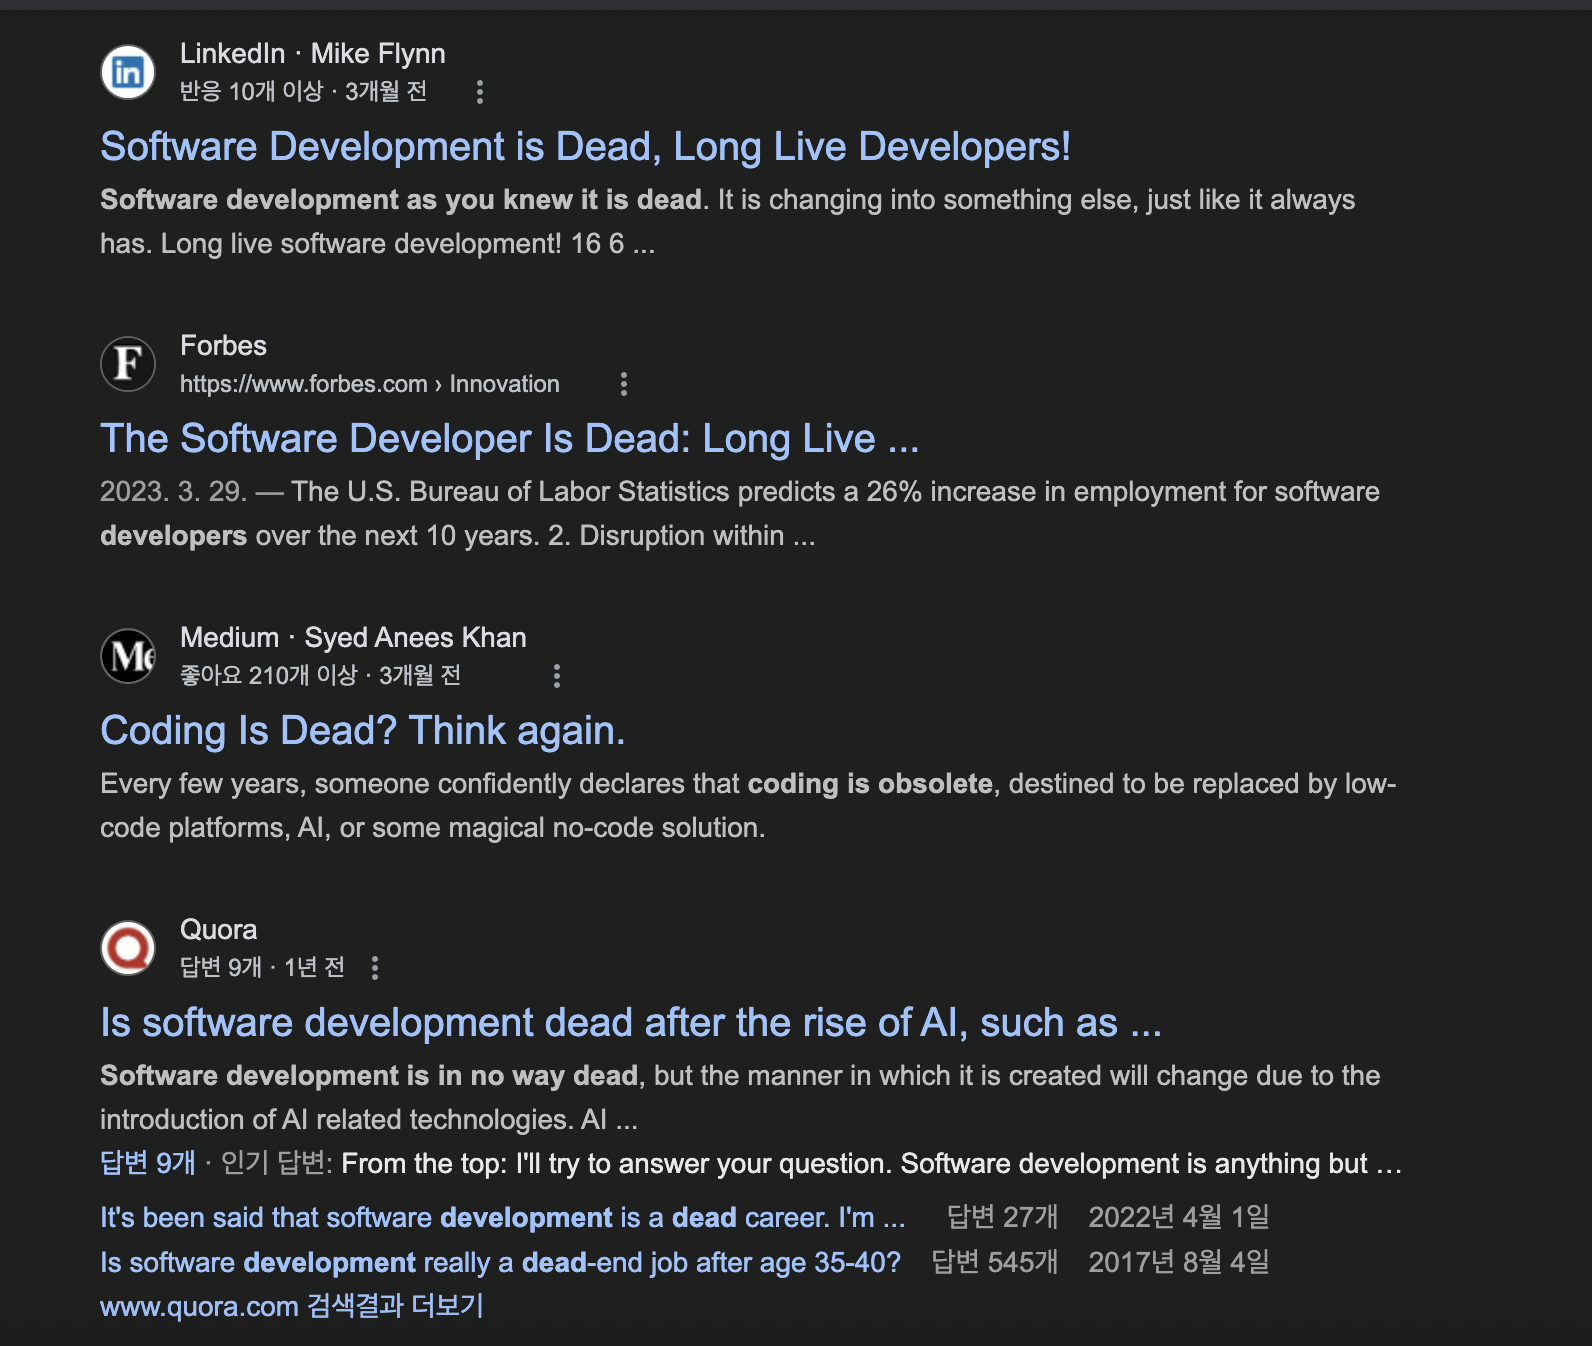Click the "Quora" source name
This screenshot has width=1592, height=1346.
(218, 930)
